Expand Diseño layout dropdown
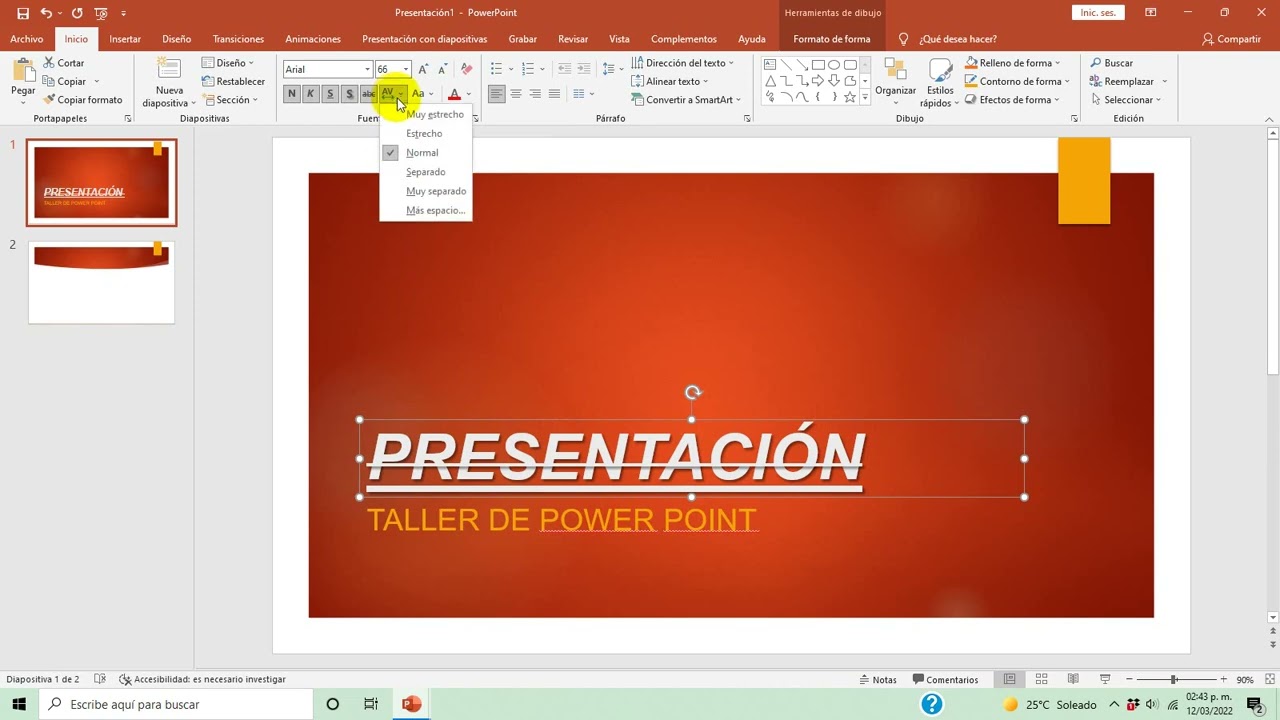1280x720 pixels. [228, 63]
